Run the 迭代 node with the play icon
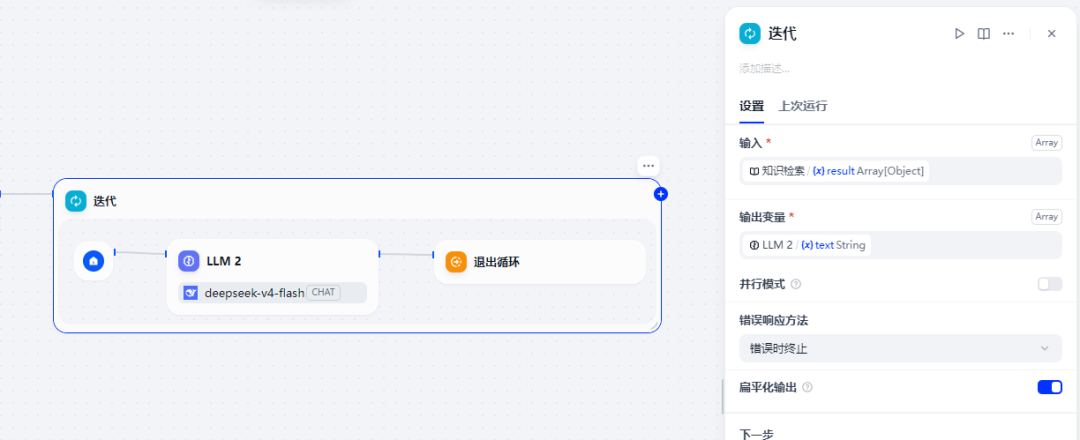Viewport: 1080px width, 440px height. 959,34
